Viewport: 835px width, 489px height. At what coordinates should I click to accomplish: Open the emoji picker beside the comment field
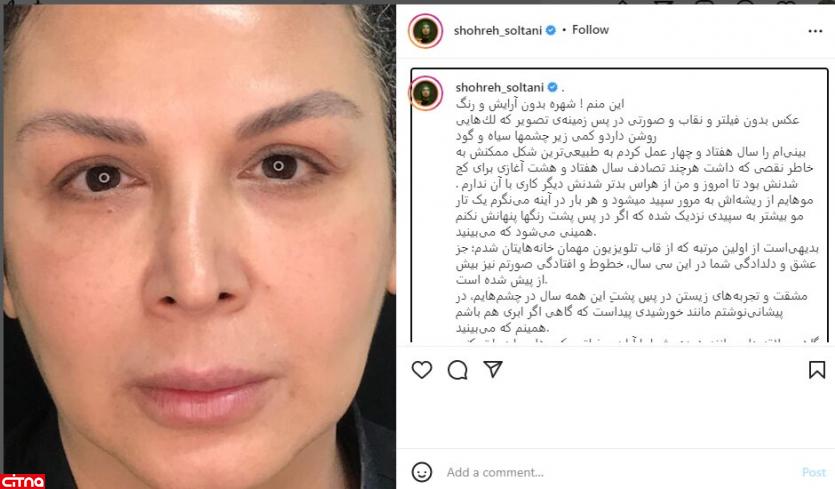(x=422, y=472)
